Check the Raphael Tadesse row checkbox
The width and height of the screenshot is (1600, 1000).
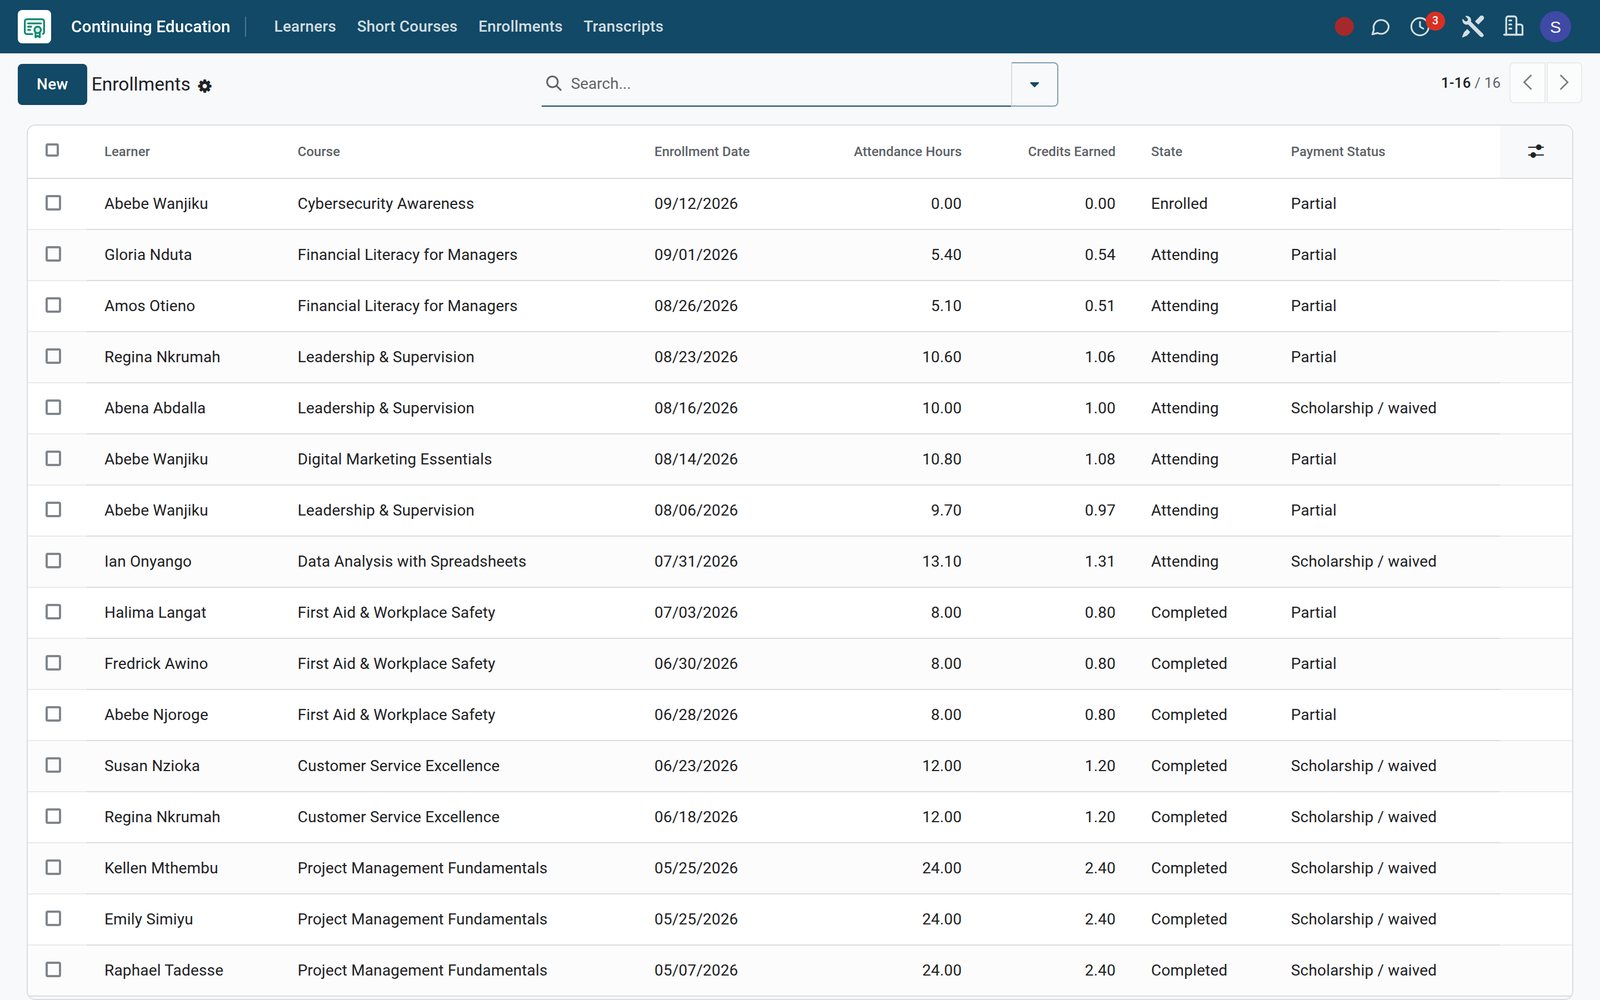coord(53,969)
